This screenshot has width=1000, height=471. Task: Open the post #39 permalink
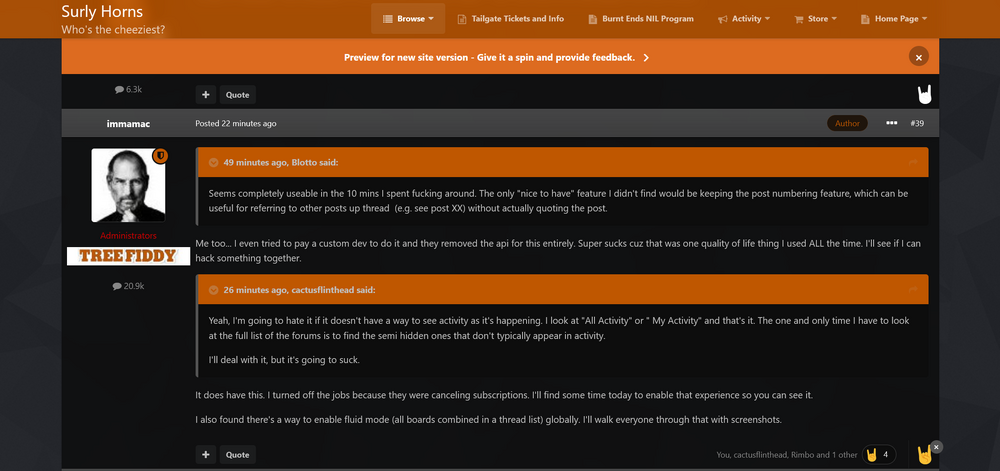pyautogui.click(x=917, y=123)
